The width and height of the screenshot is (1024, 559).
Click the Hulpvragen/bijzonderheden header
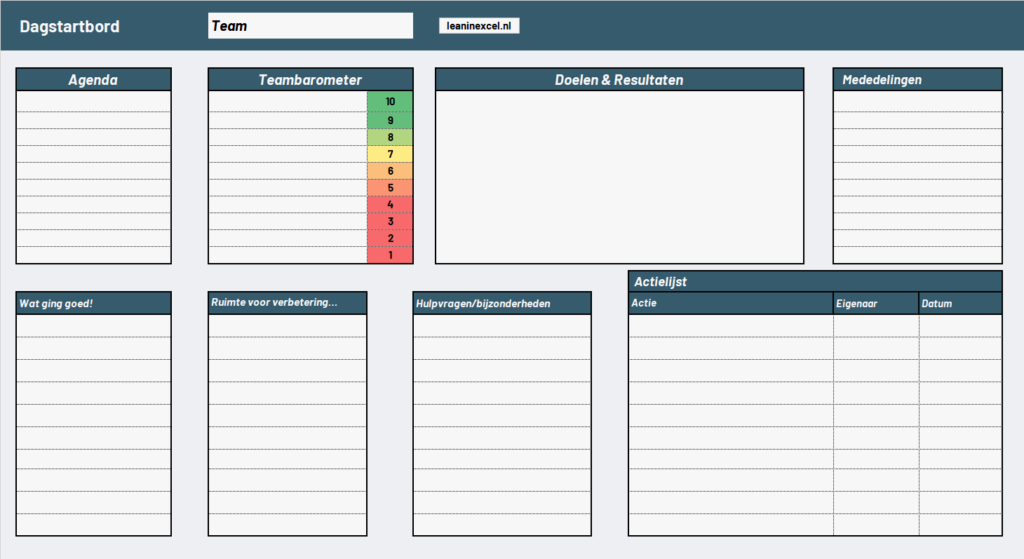point(502,303)
